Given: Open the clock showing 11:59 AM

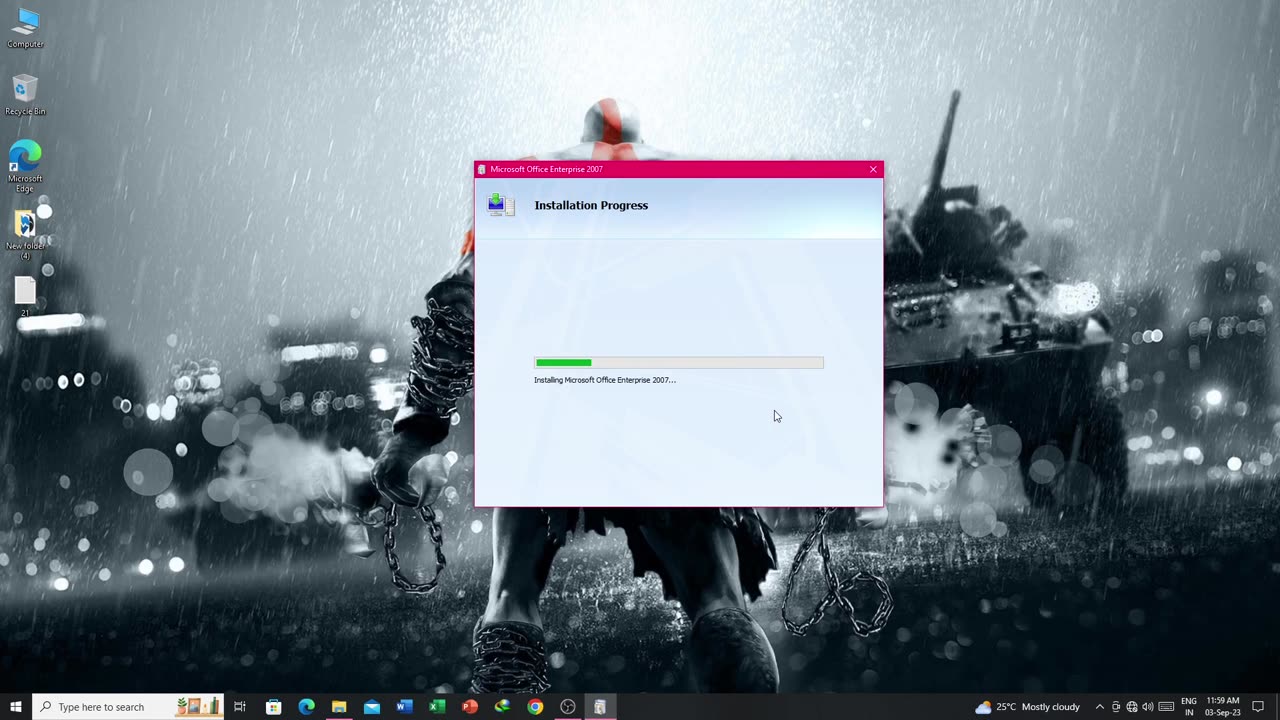Looking at the screenshot, I should [x=1223, y=707].
